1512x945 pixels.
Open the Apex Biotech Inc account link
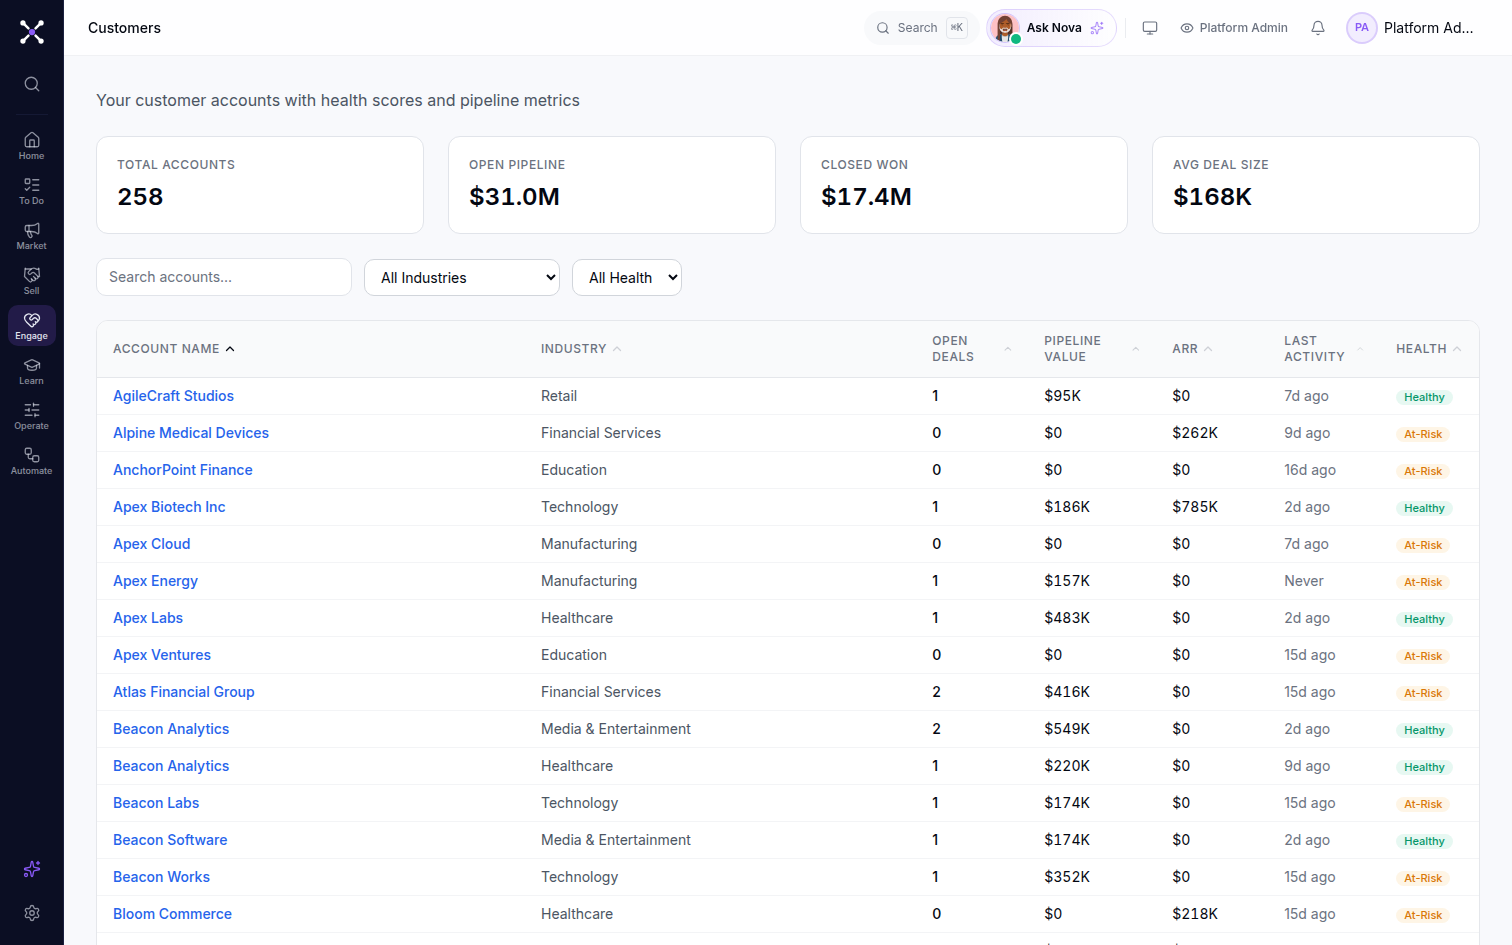[x=169, y=507]
